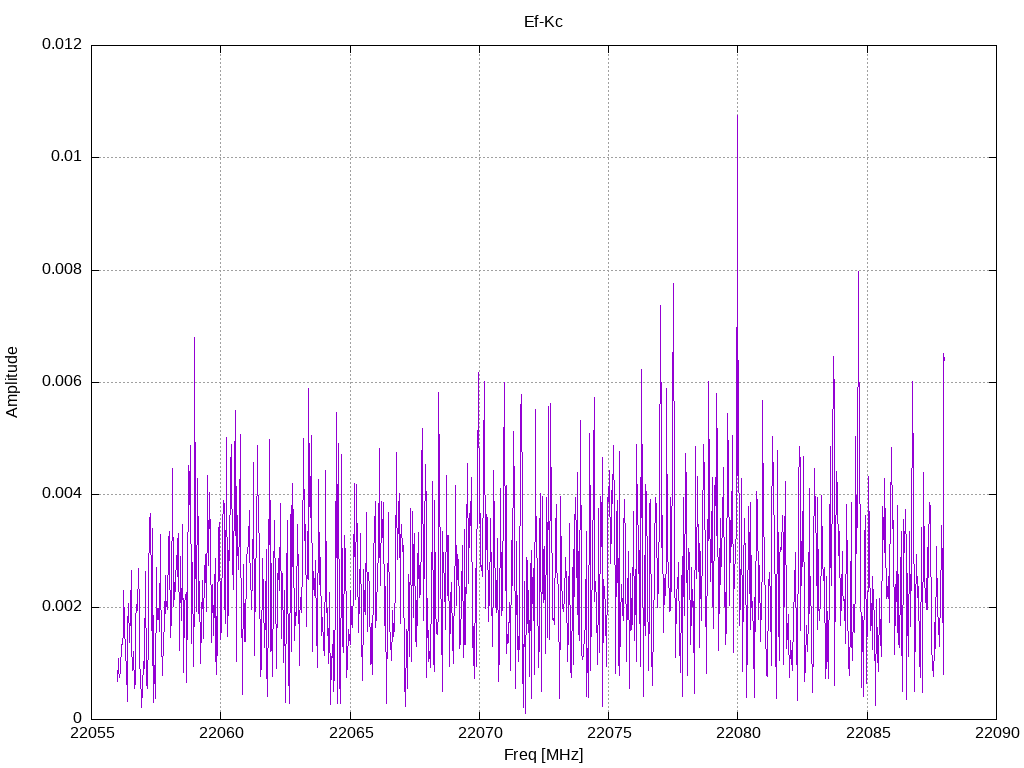Click the x-axis tick label 22075

coord(609,733)
